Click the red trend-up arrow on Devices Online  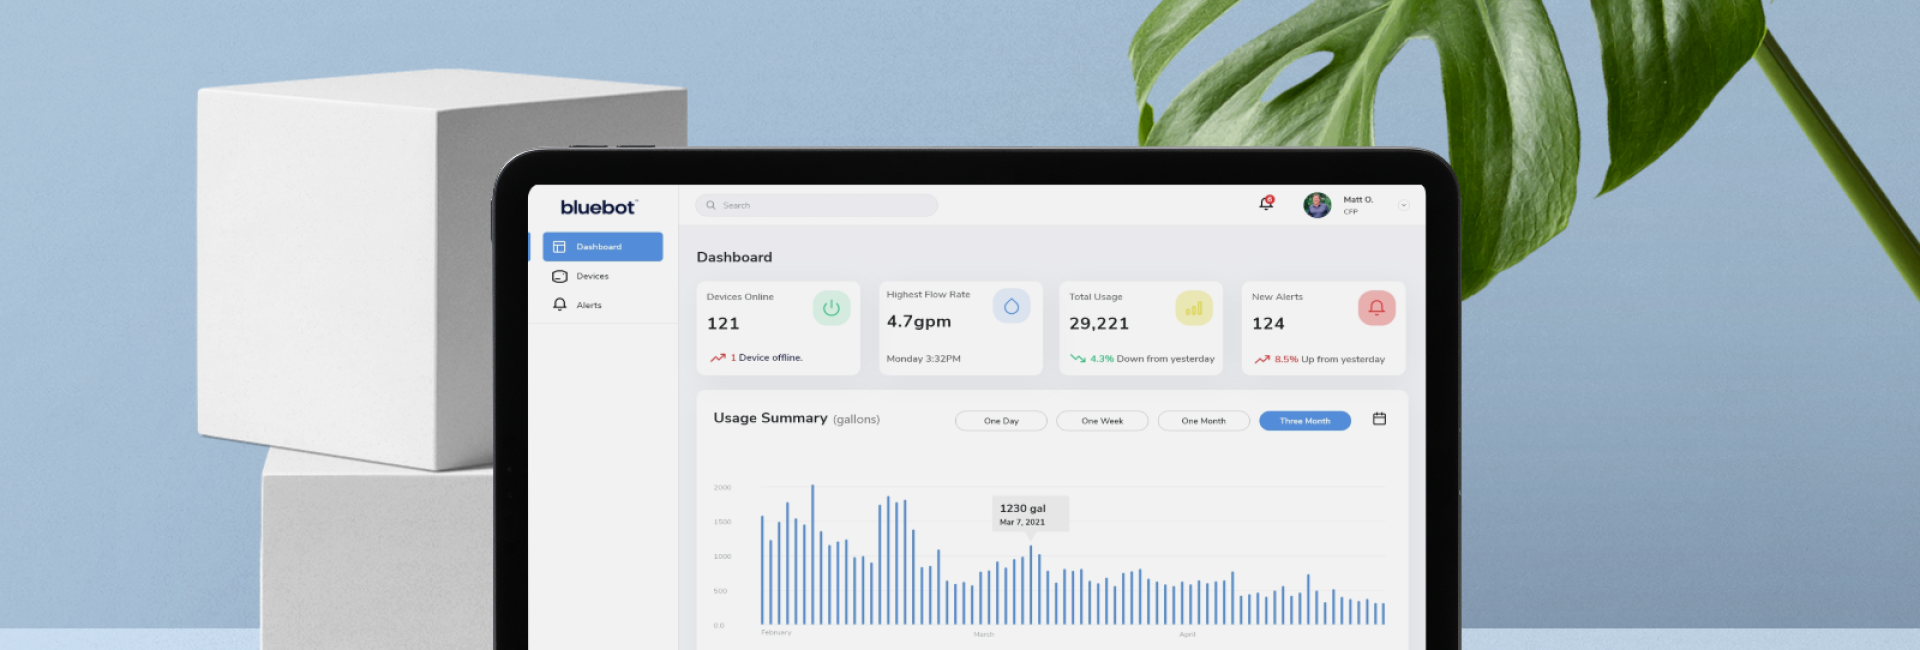(x=718, y=358)
